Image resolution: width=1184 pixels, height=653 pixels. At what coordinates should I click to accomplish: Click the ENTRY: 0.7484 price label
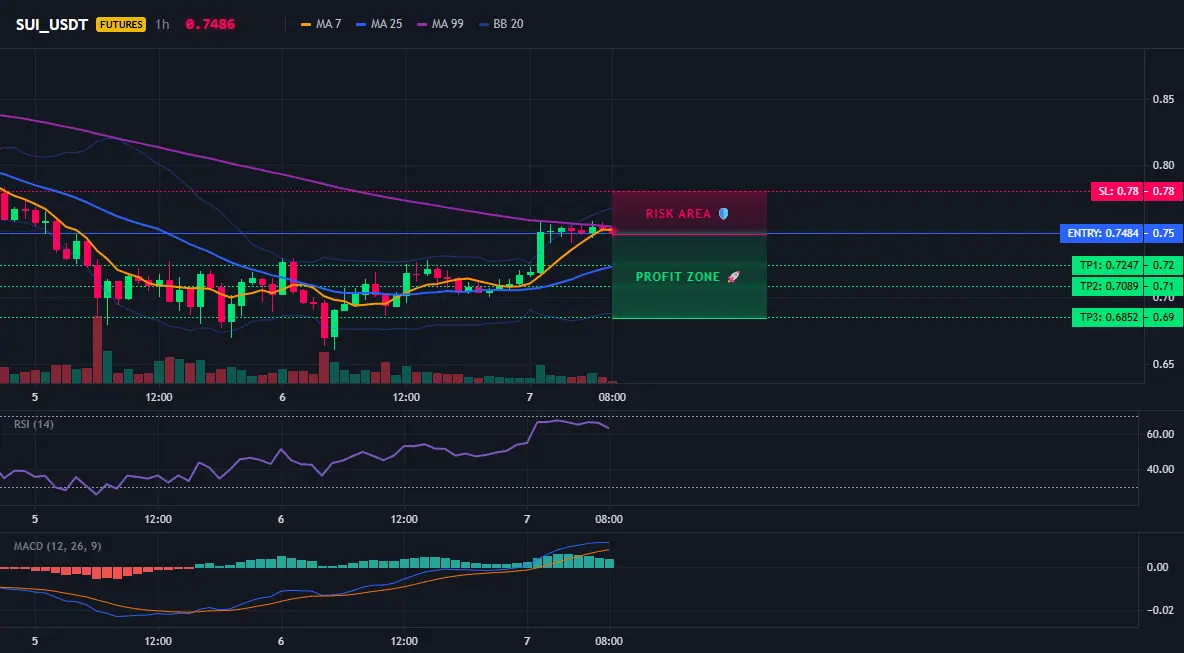point(1102,233)
